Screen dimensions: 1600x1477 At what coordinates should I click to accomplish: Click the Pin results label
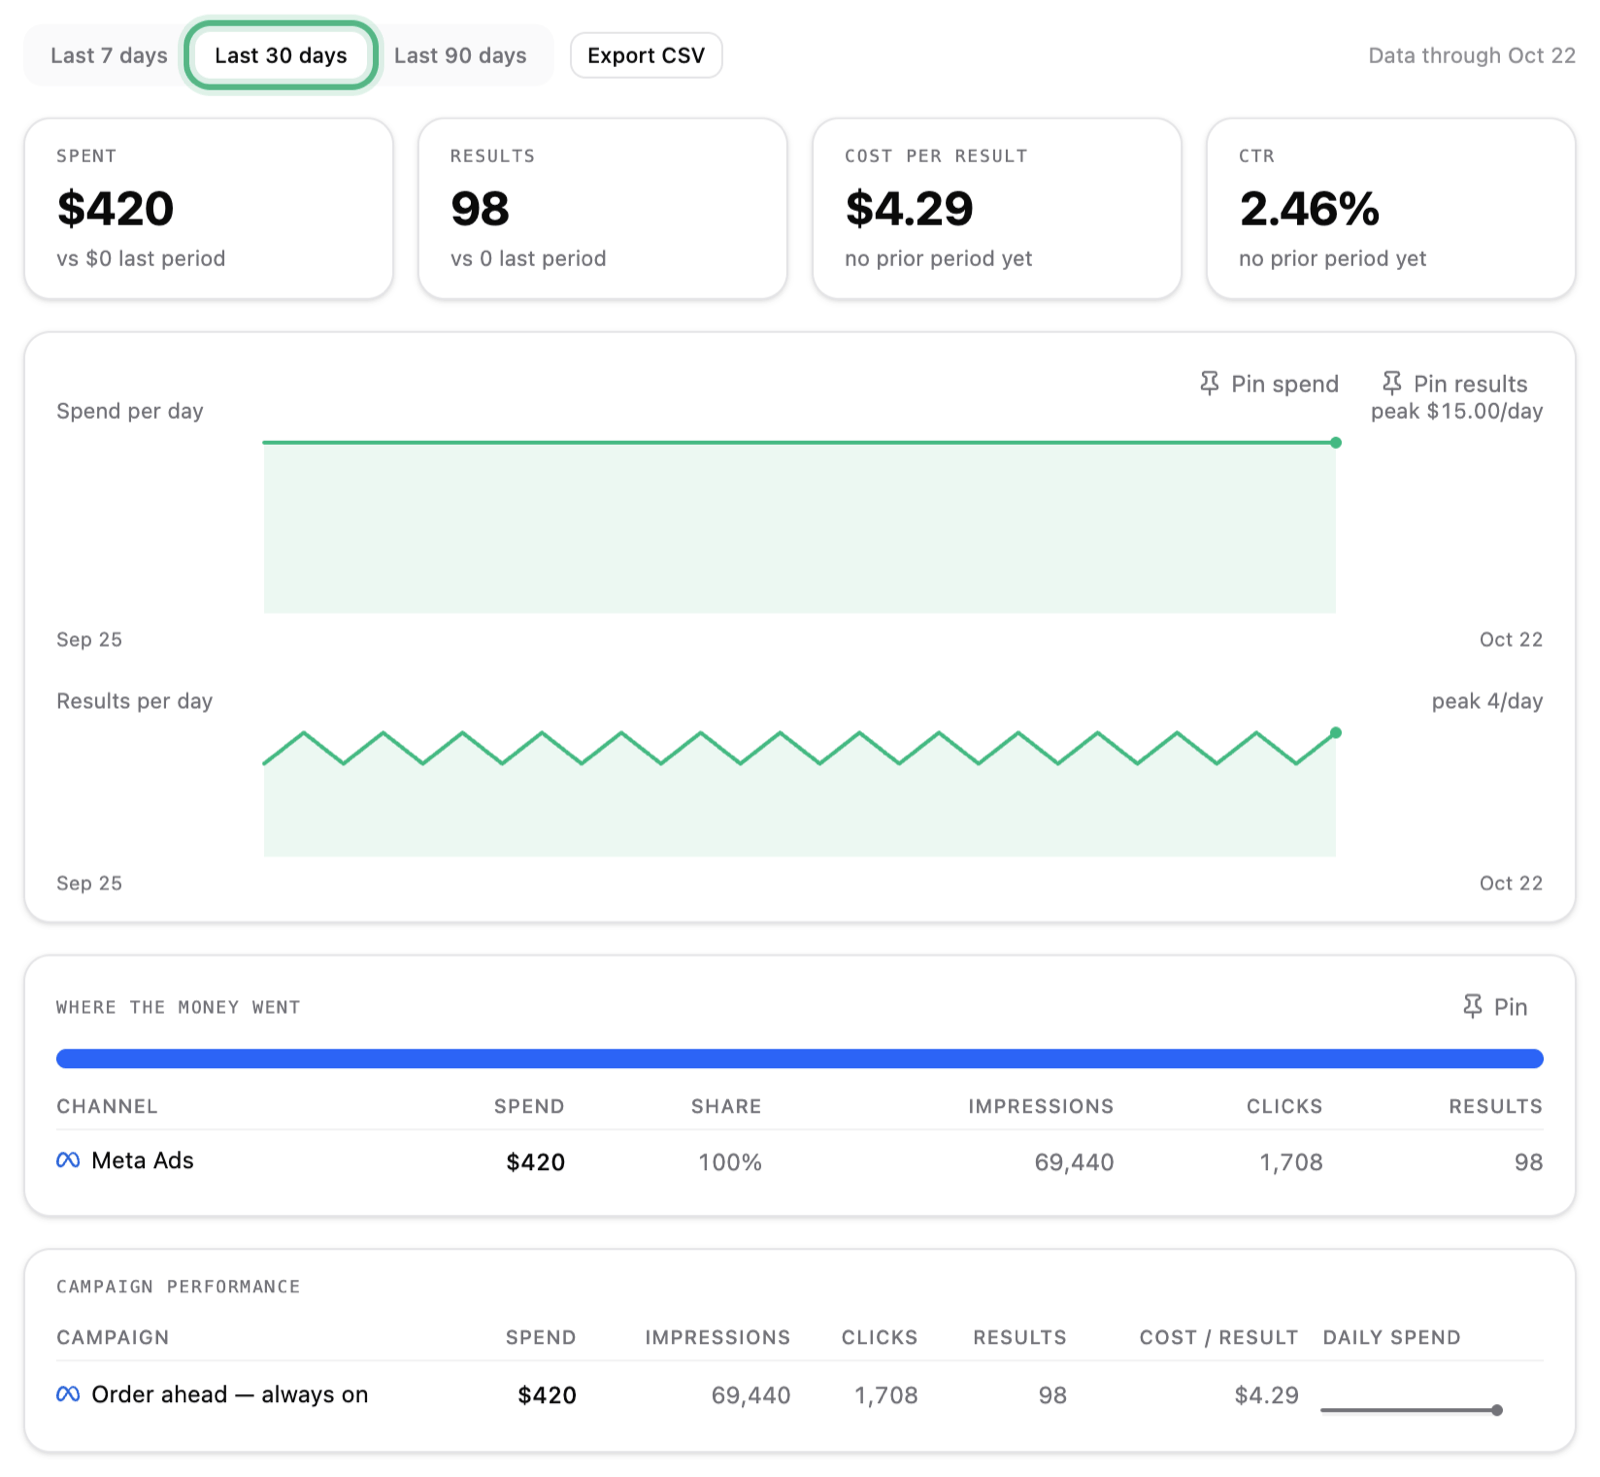tap(1470, 384)
